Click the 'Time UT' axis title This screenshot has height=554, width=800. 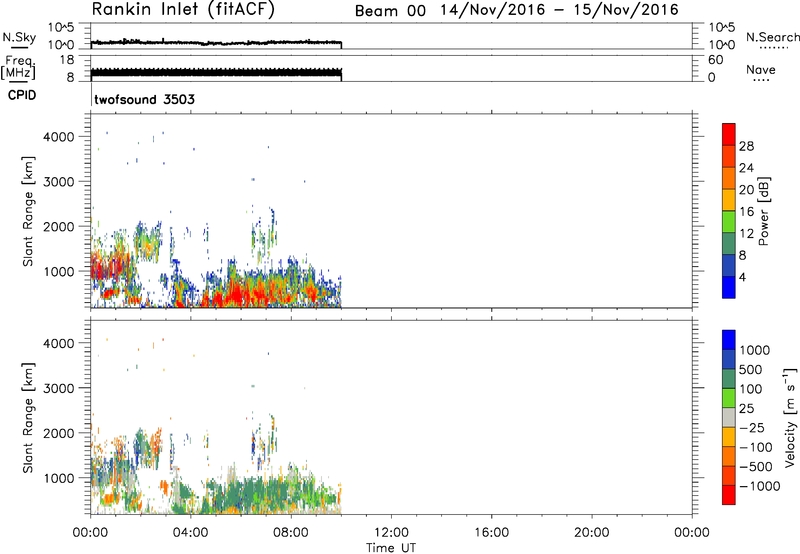pyautogui.click(x=391, y=548)
